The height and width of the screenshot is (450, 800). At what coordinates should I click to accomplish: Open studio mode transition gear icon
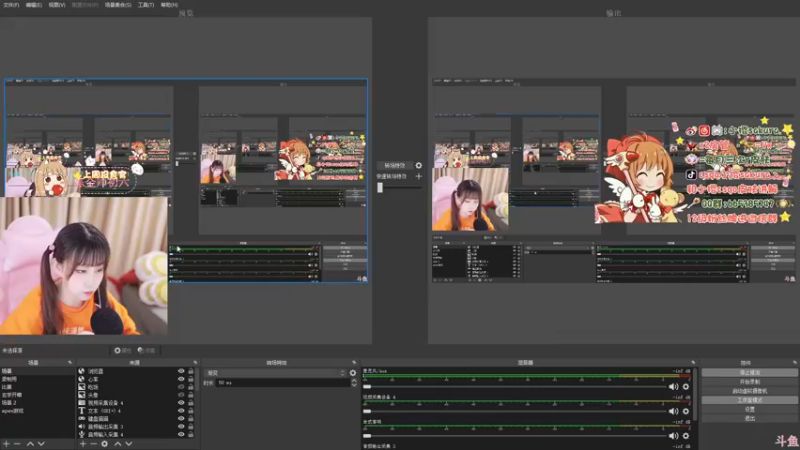[x=418, y=165]
